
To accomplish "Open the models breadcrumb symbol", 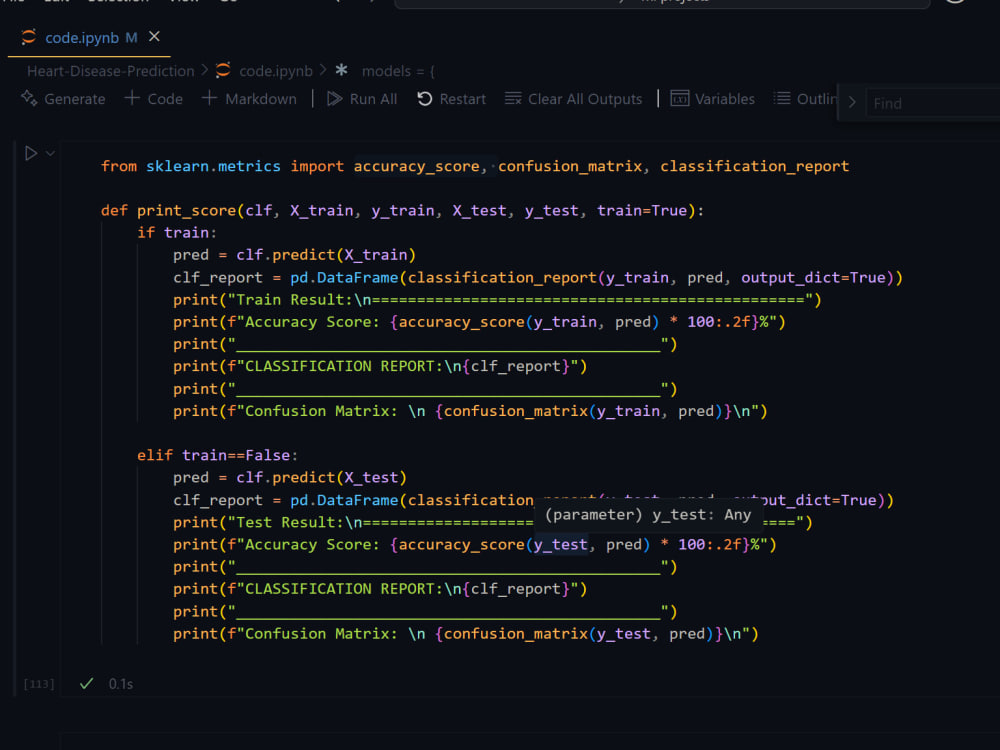I will 399,71.
